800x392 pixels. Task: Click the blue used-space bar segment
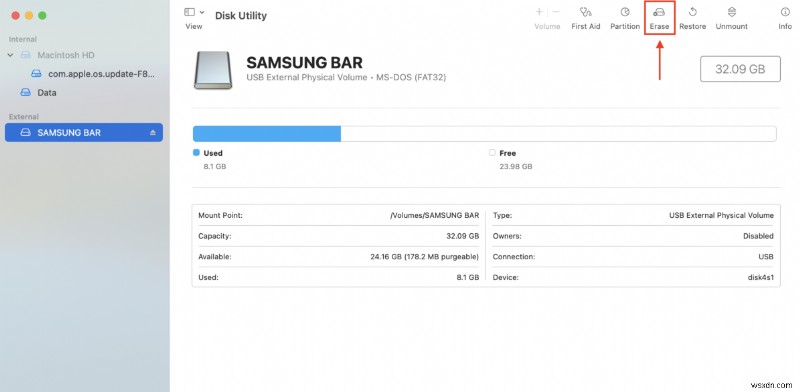tap(267, 134)
